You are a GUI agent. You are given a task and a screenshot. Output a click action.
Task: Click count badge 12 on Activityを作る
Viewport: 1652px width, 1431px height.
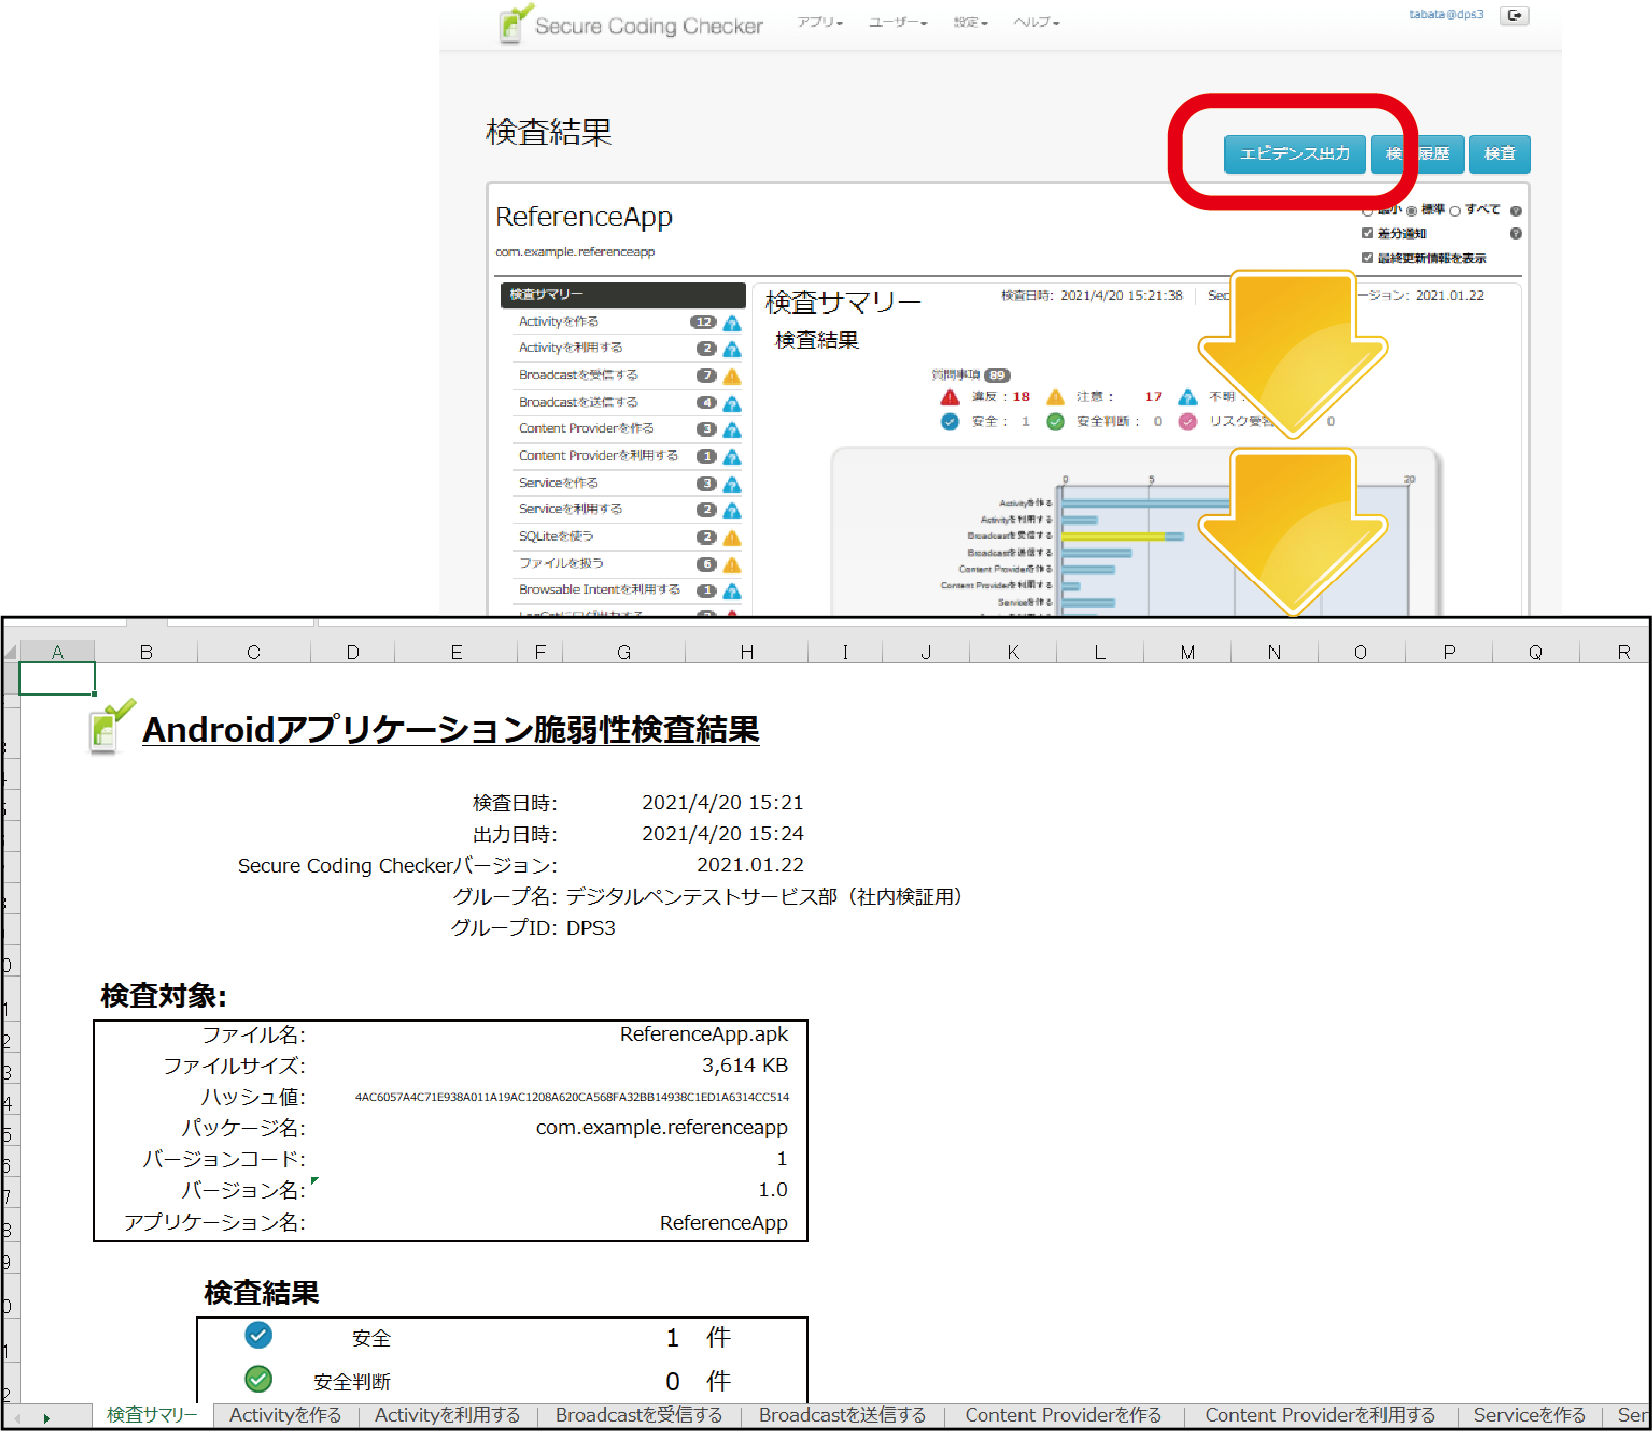tap(704, 322)
